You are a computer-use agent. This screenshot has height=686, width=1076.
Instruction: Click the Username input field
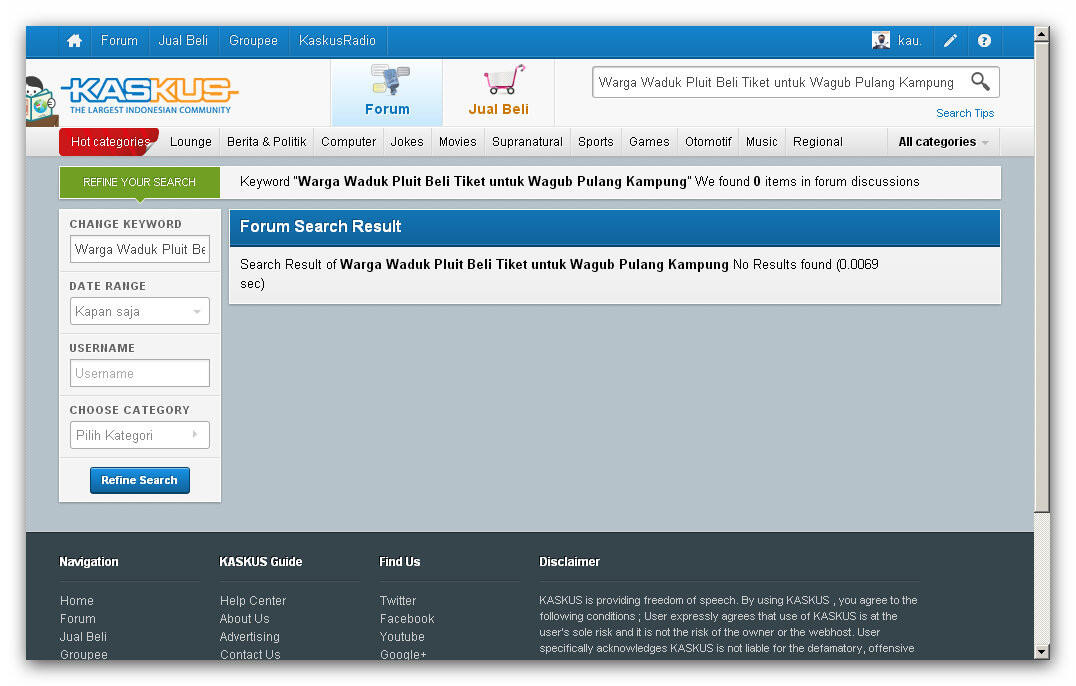140,373
